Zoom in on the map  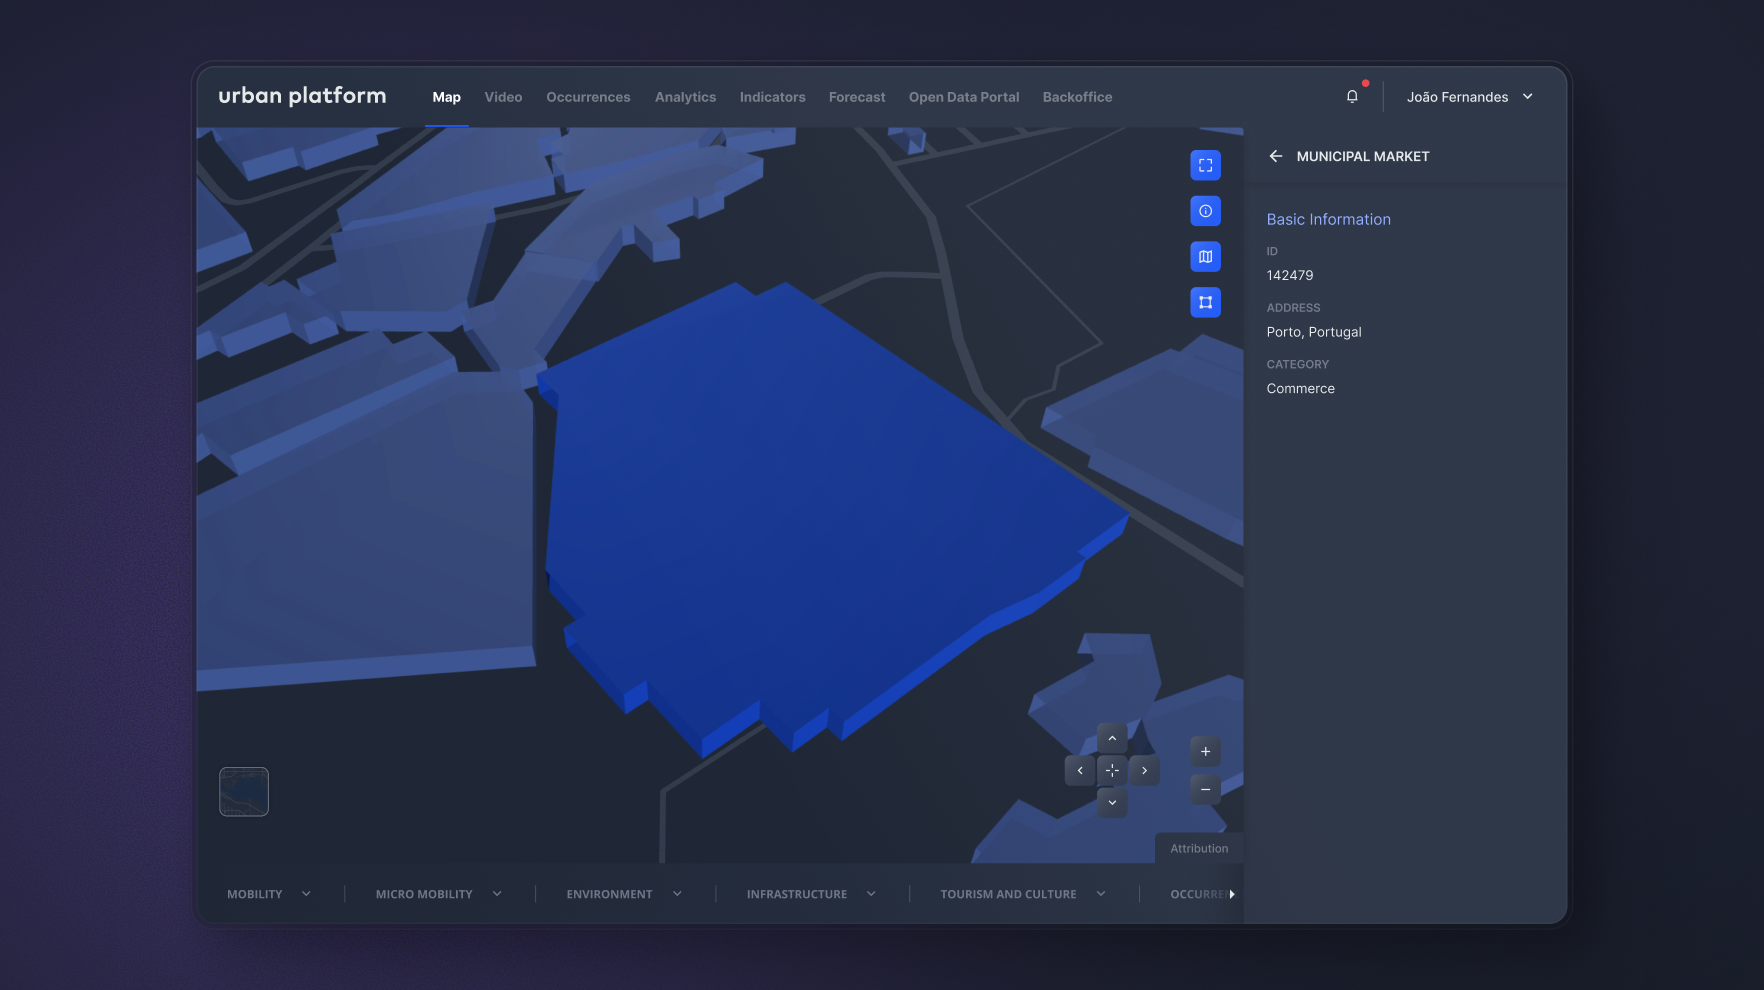click(1205, 752)
